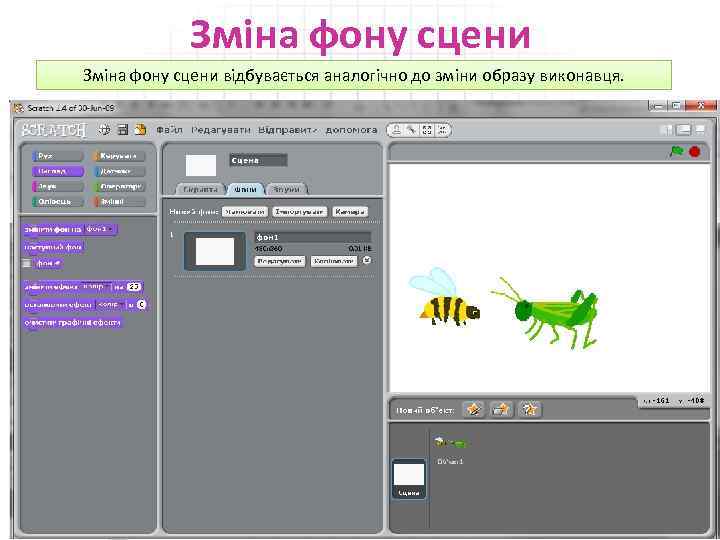The image size is (720, 540).
Task: Click the Малювати new background button
Action: [x=245, y=212]
